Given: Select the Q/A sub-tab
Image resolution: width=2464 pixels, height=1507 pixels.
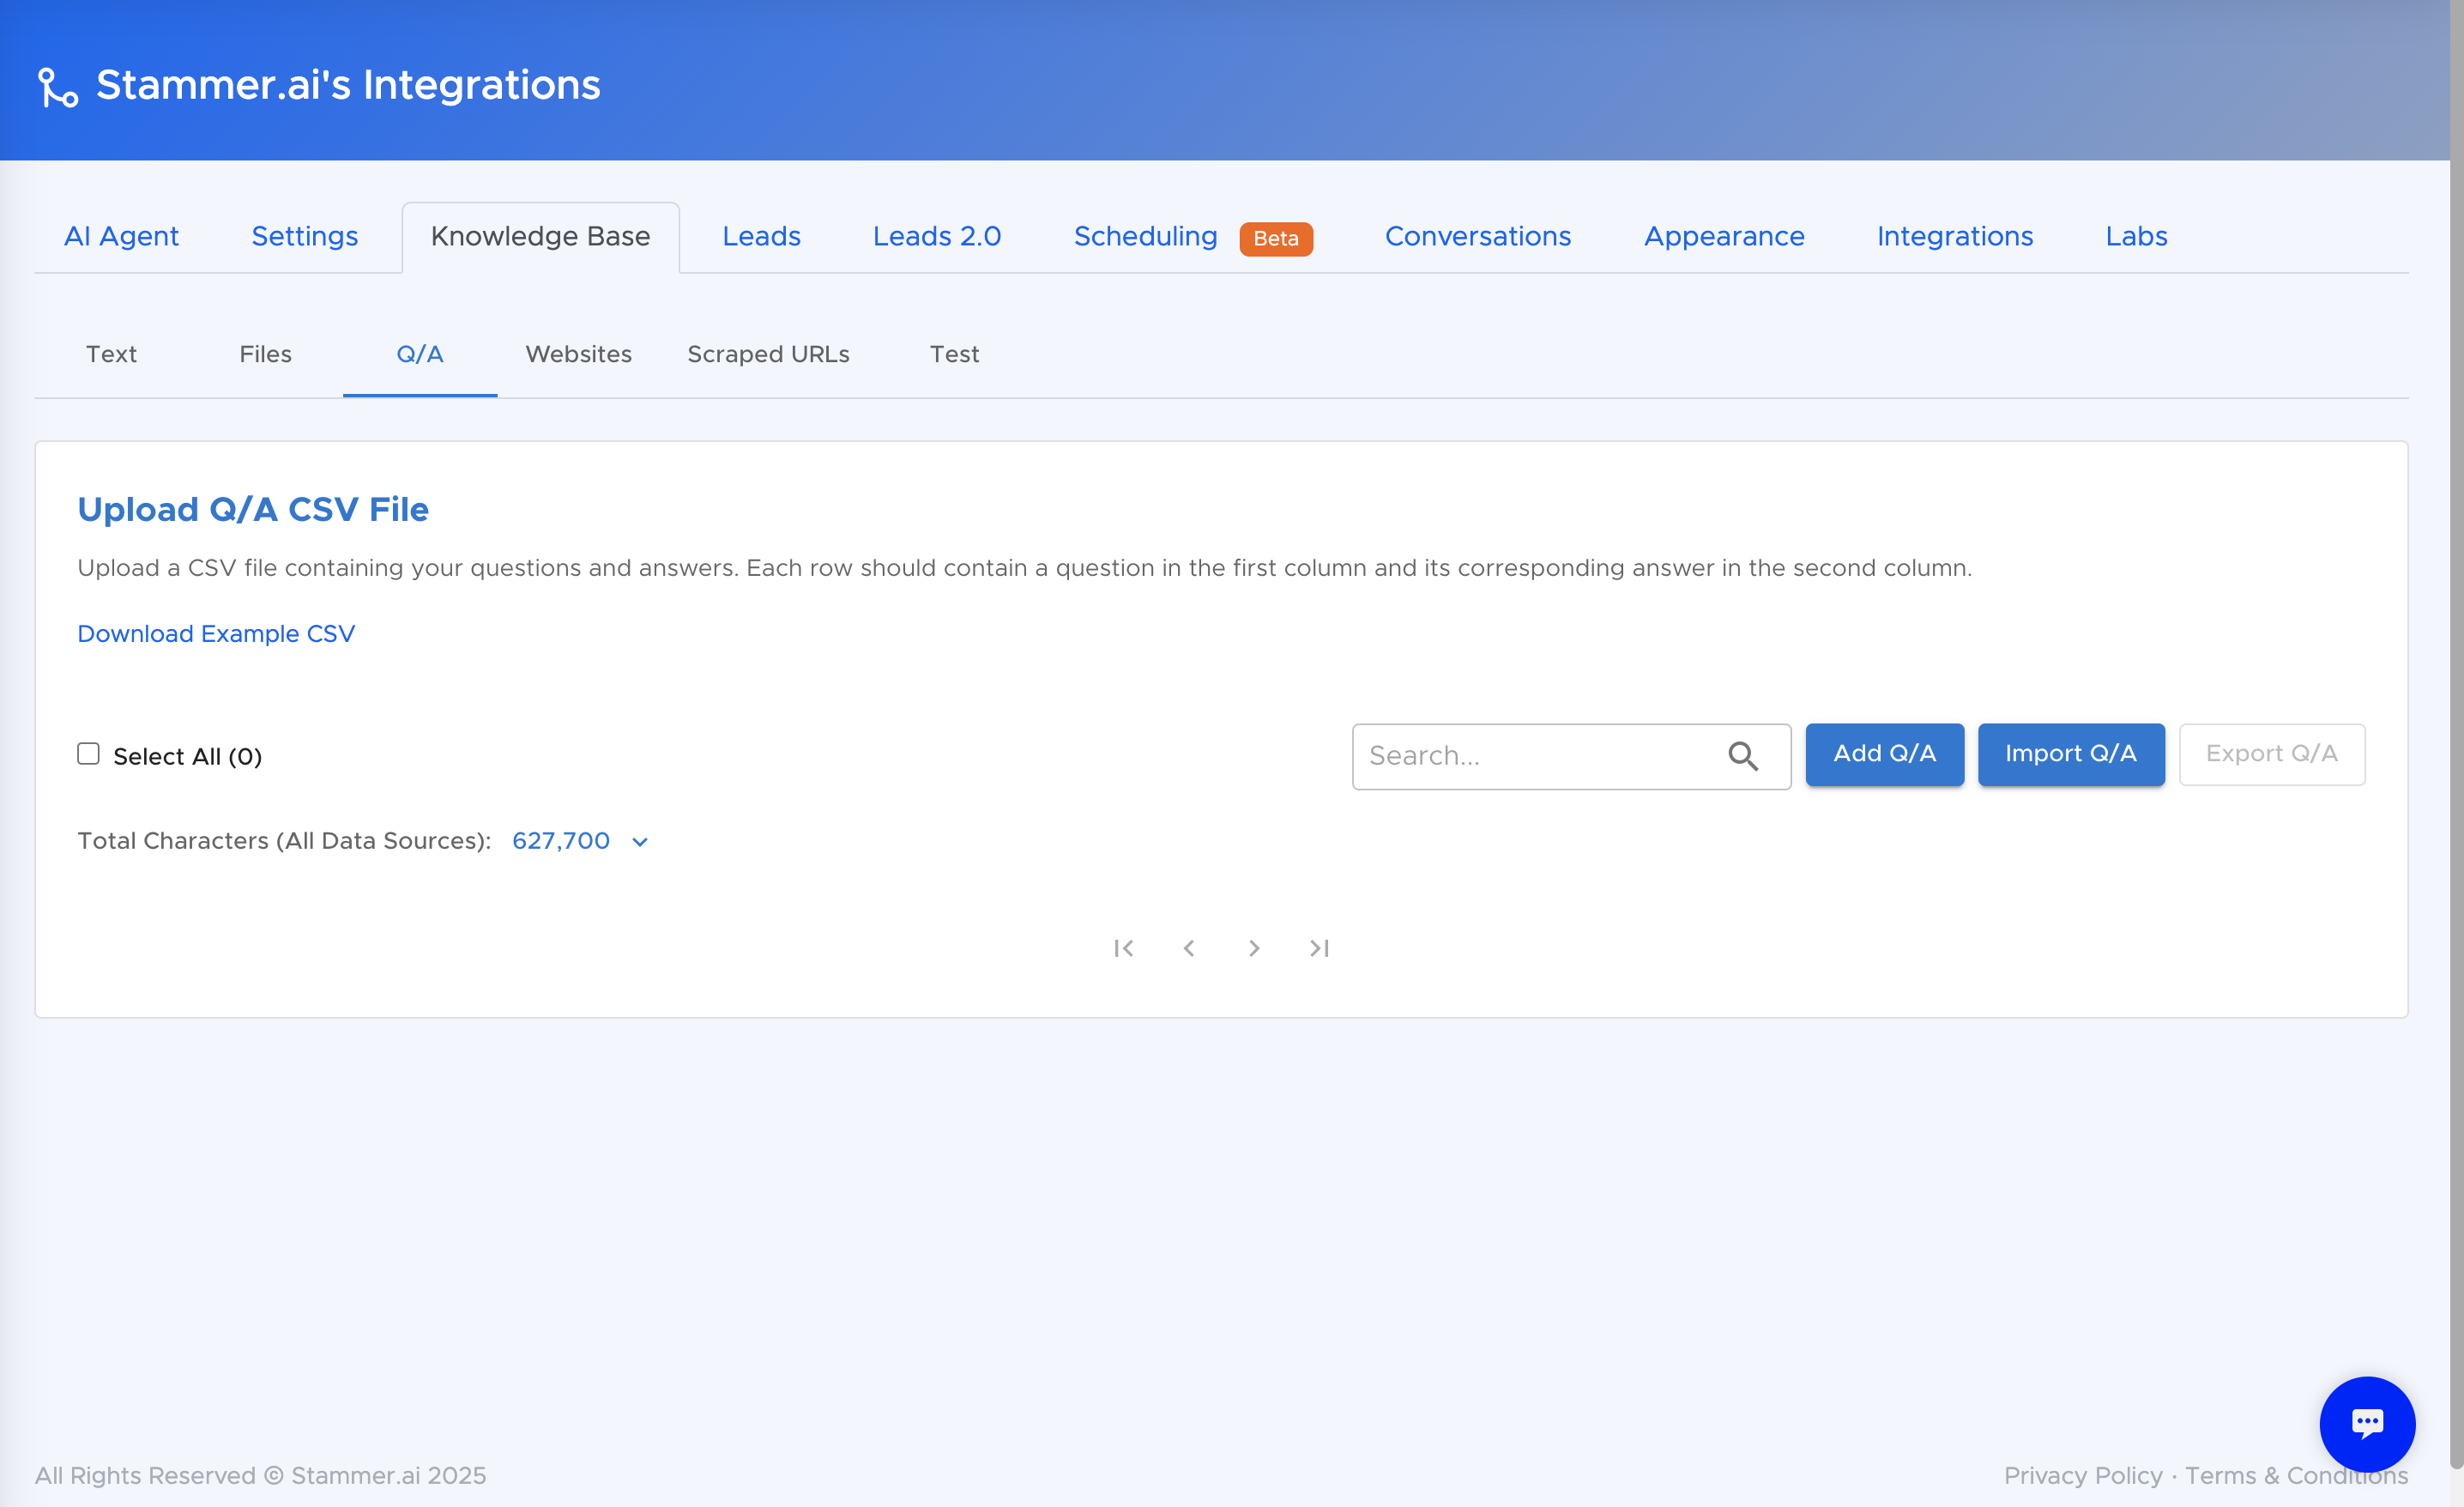Looking at the screenshot, I should 420,354.
